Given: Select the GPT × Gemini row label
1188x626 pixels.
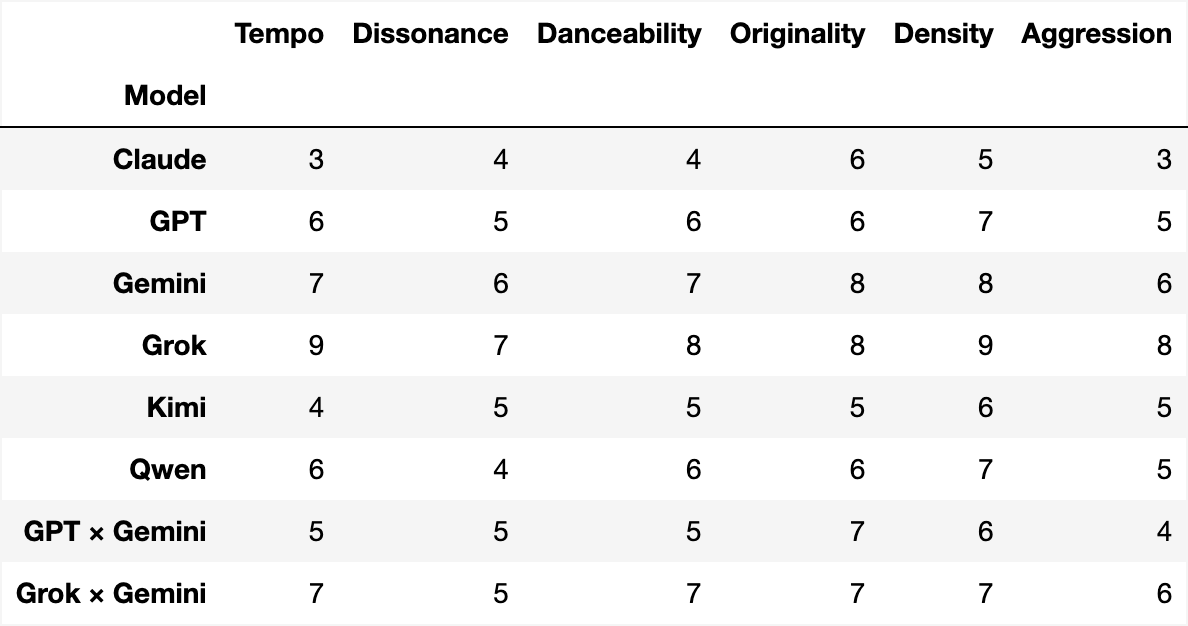Looking at the screenshot, I should click(115, 531).
